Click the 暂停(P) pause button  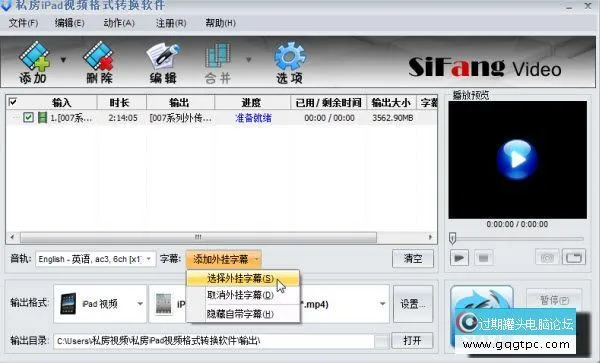[x=554, y=300]
